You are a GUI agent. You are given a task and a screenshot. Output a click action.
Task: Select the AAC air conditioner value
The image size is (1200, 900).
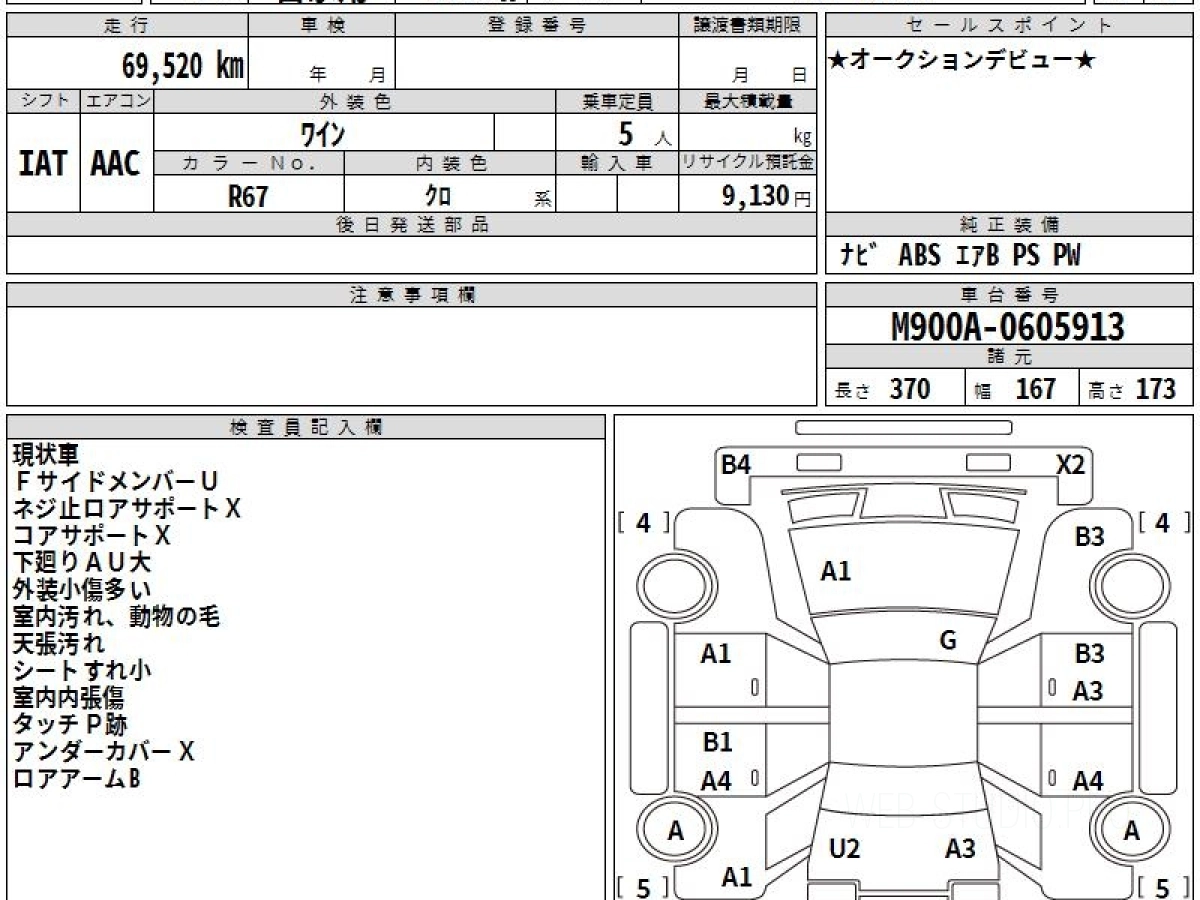tap(116, 163)
